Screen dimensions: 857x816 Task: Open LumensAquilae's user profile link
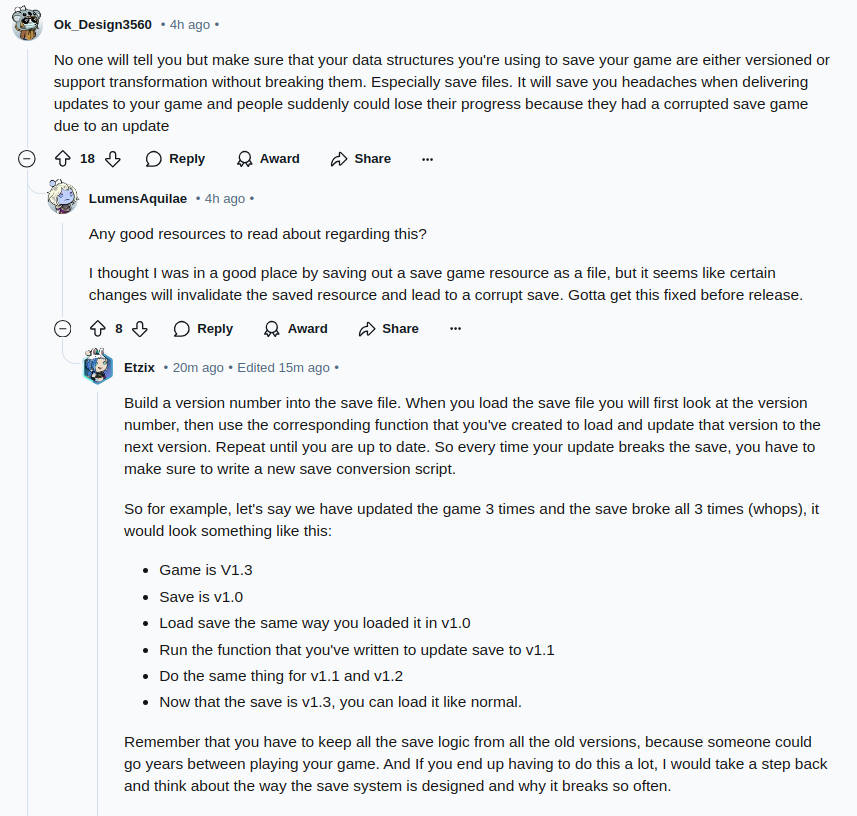pyautogui.click(x=138, y=198)
